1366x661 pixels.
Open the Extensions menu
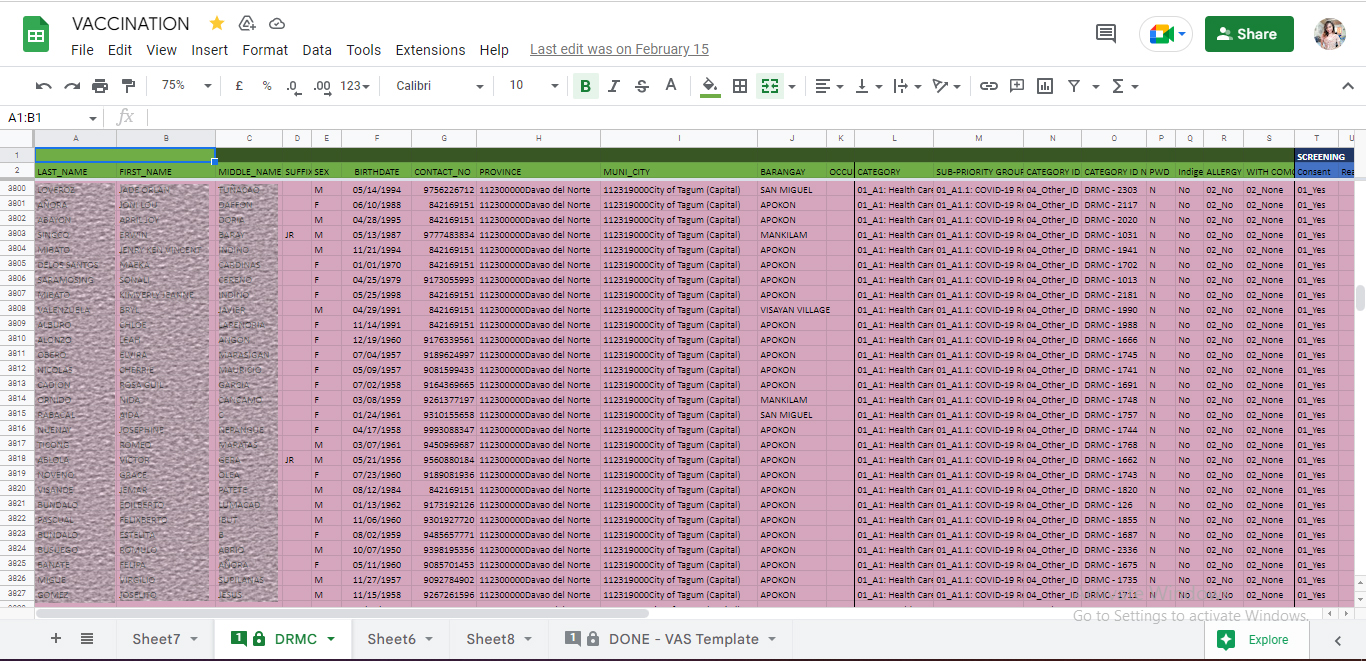pyautogui.click(x=430, y=50)
